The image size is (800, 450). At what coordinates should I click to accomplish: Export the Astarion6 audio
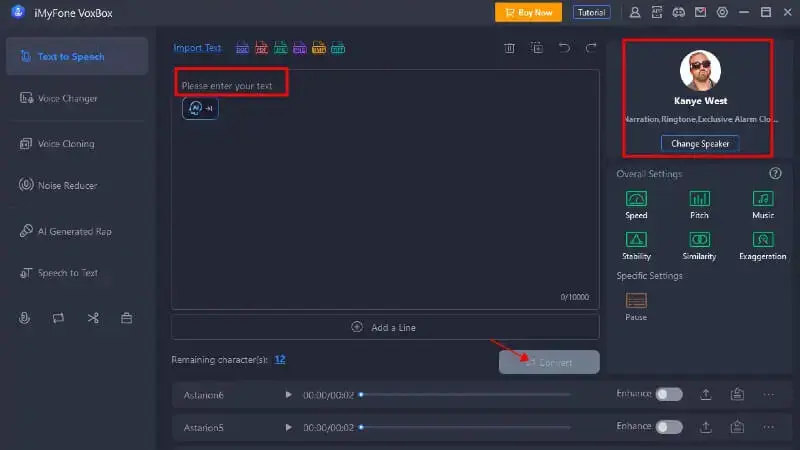(x=706, y=394)
